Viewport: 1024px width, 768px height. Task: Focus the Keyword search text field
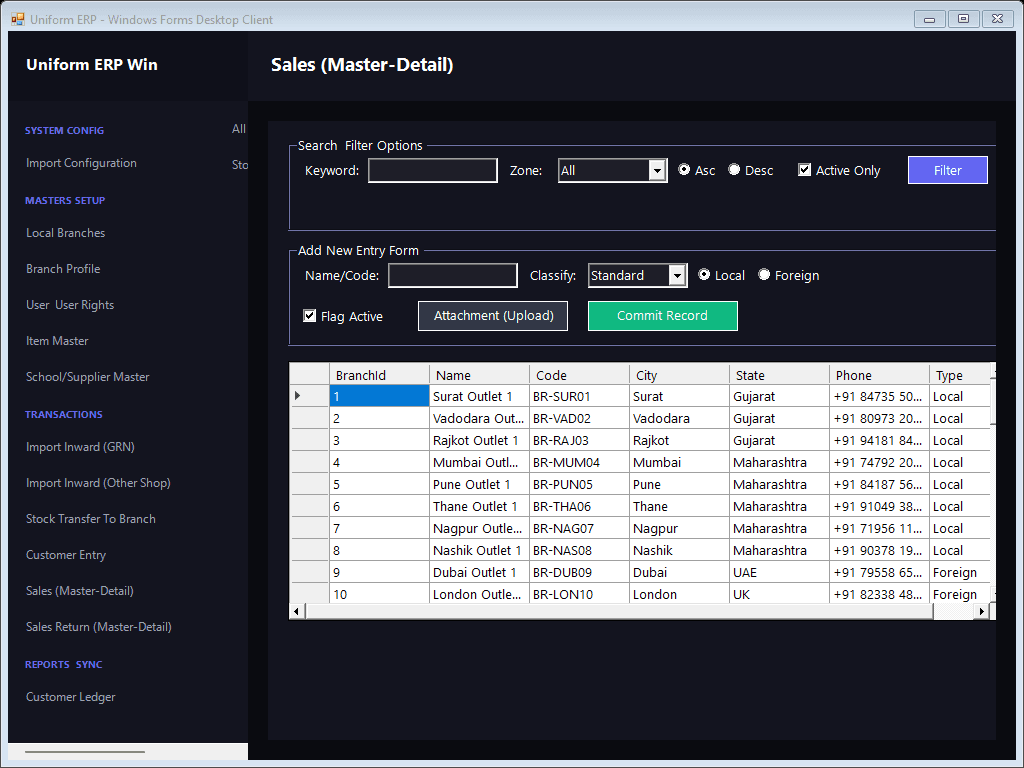click(x=432, y=170)
